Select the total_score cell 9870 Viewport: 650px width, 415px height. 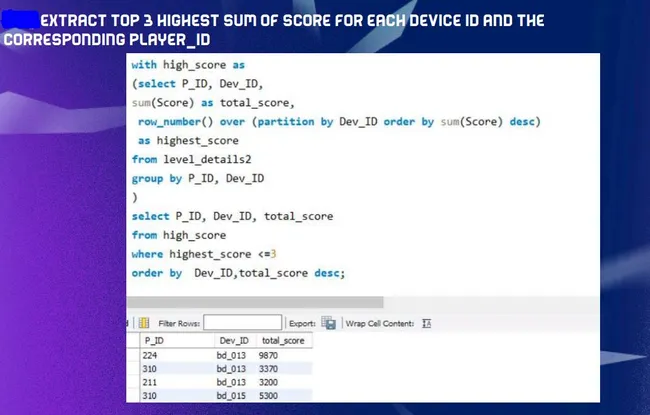tap(284, 355)
